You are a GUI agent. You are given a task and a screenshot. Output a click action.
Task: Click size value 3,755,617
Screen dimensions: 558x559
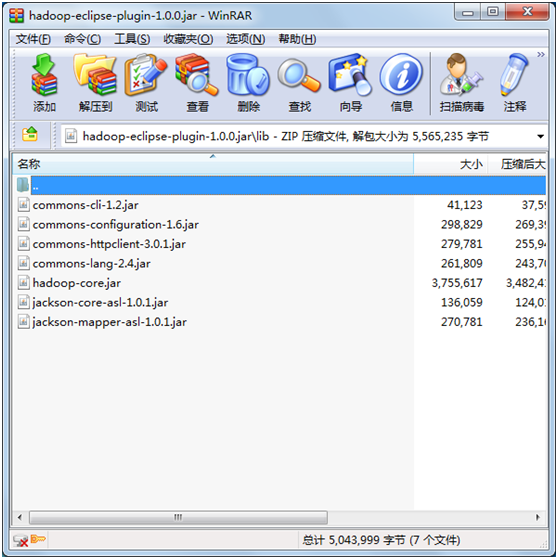point(457,283)
